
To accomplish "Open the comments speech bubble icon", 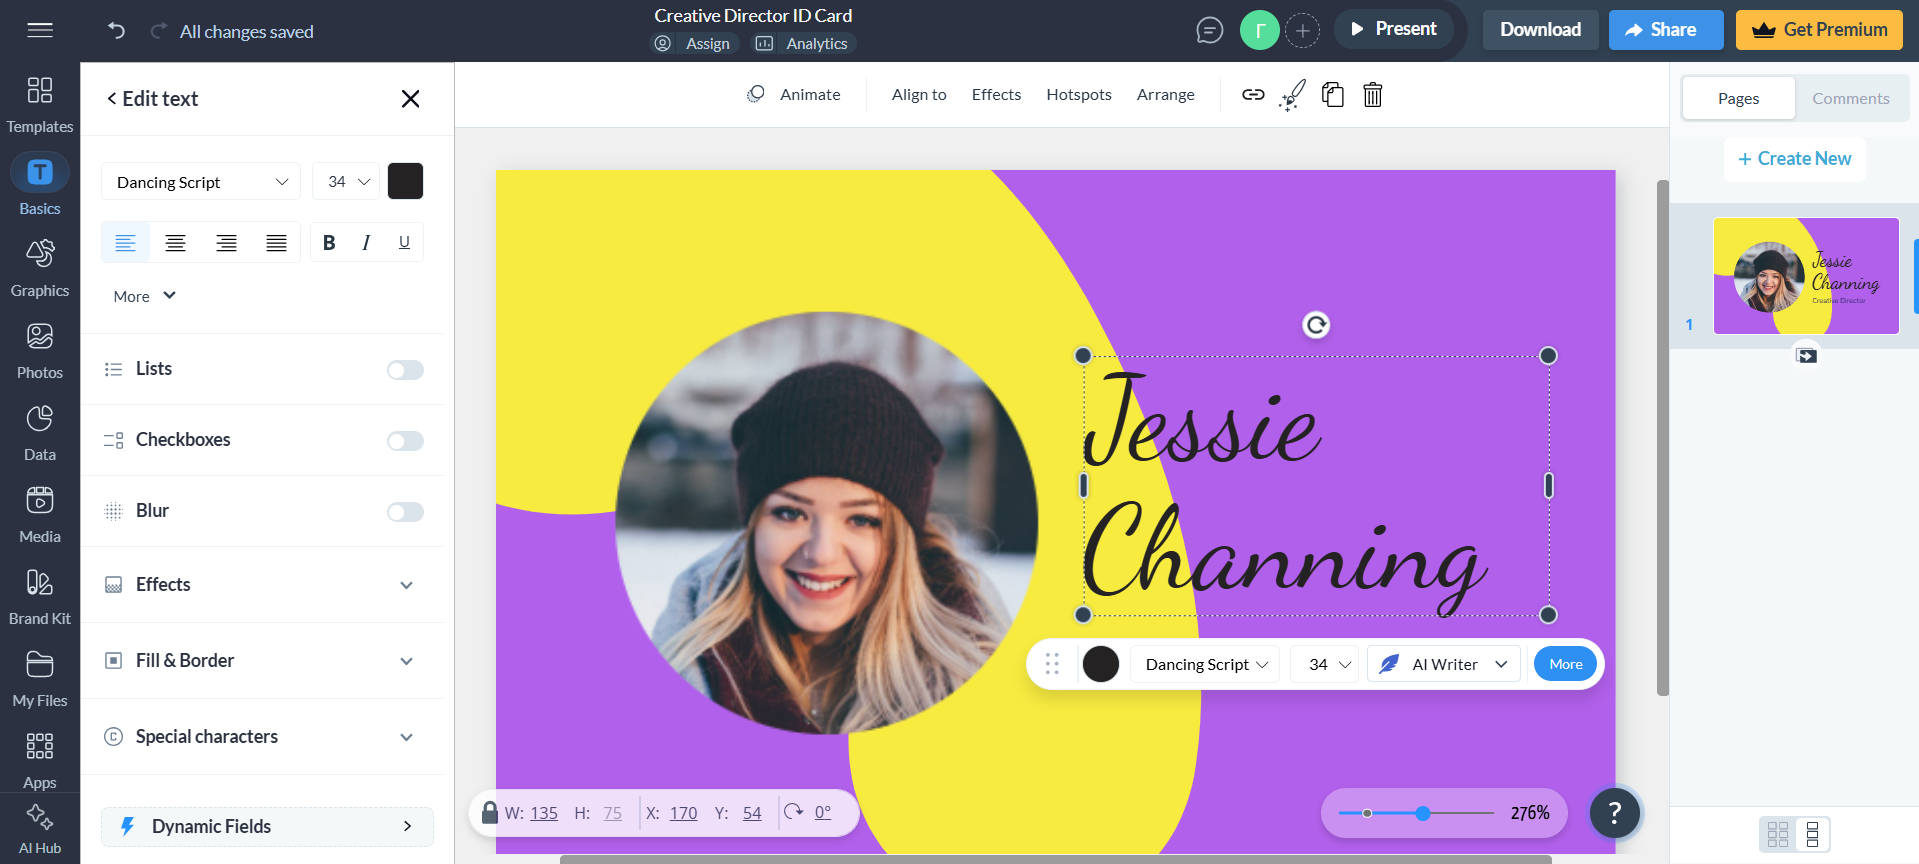I will click(x=1209, y=31).
